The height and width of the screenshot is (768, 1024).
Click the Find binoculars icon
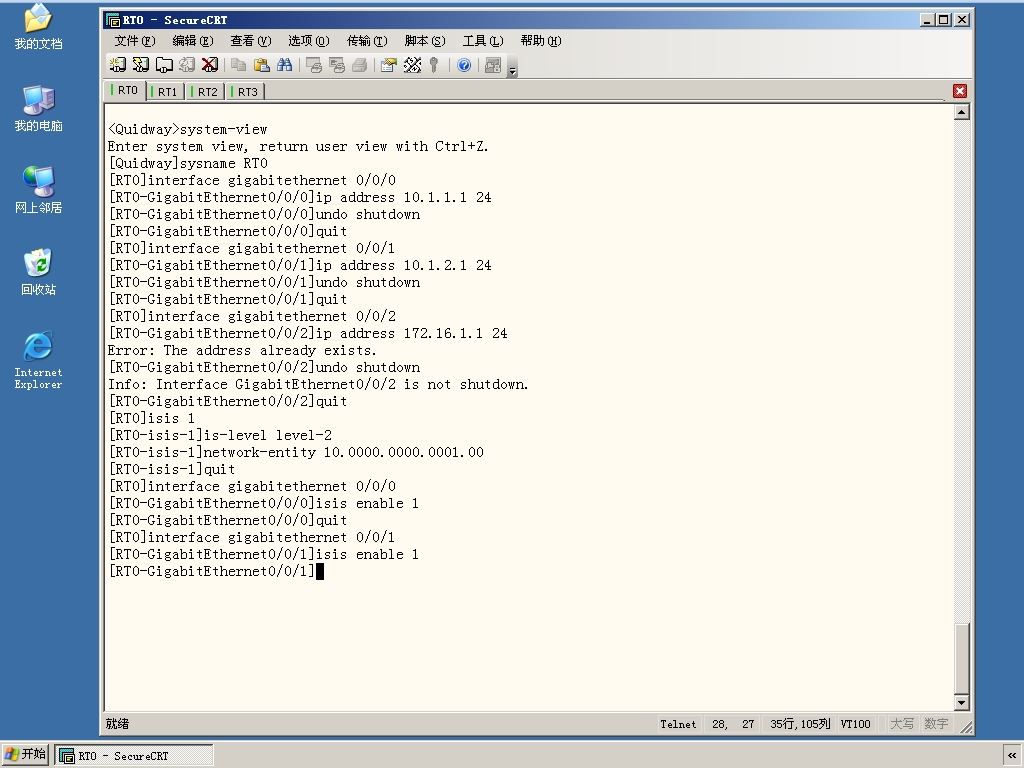click(285, 65)
